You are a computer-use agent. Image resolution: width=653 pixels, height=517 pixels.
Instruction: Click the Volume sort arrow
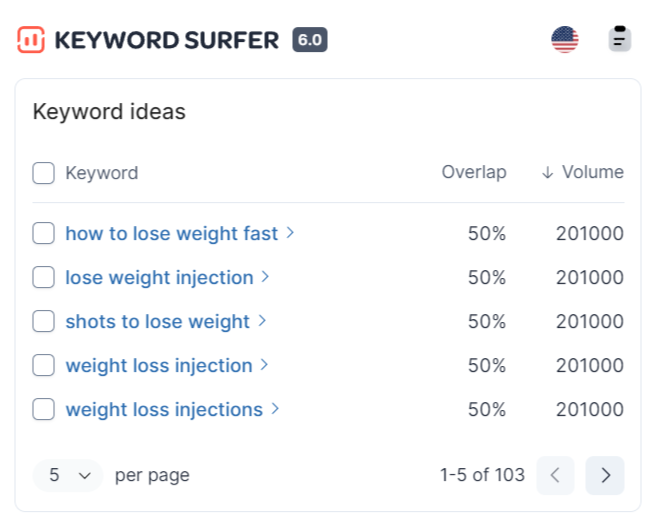[x=547, y=173]
